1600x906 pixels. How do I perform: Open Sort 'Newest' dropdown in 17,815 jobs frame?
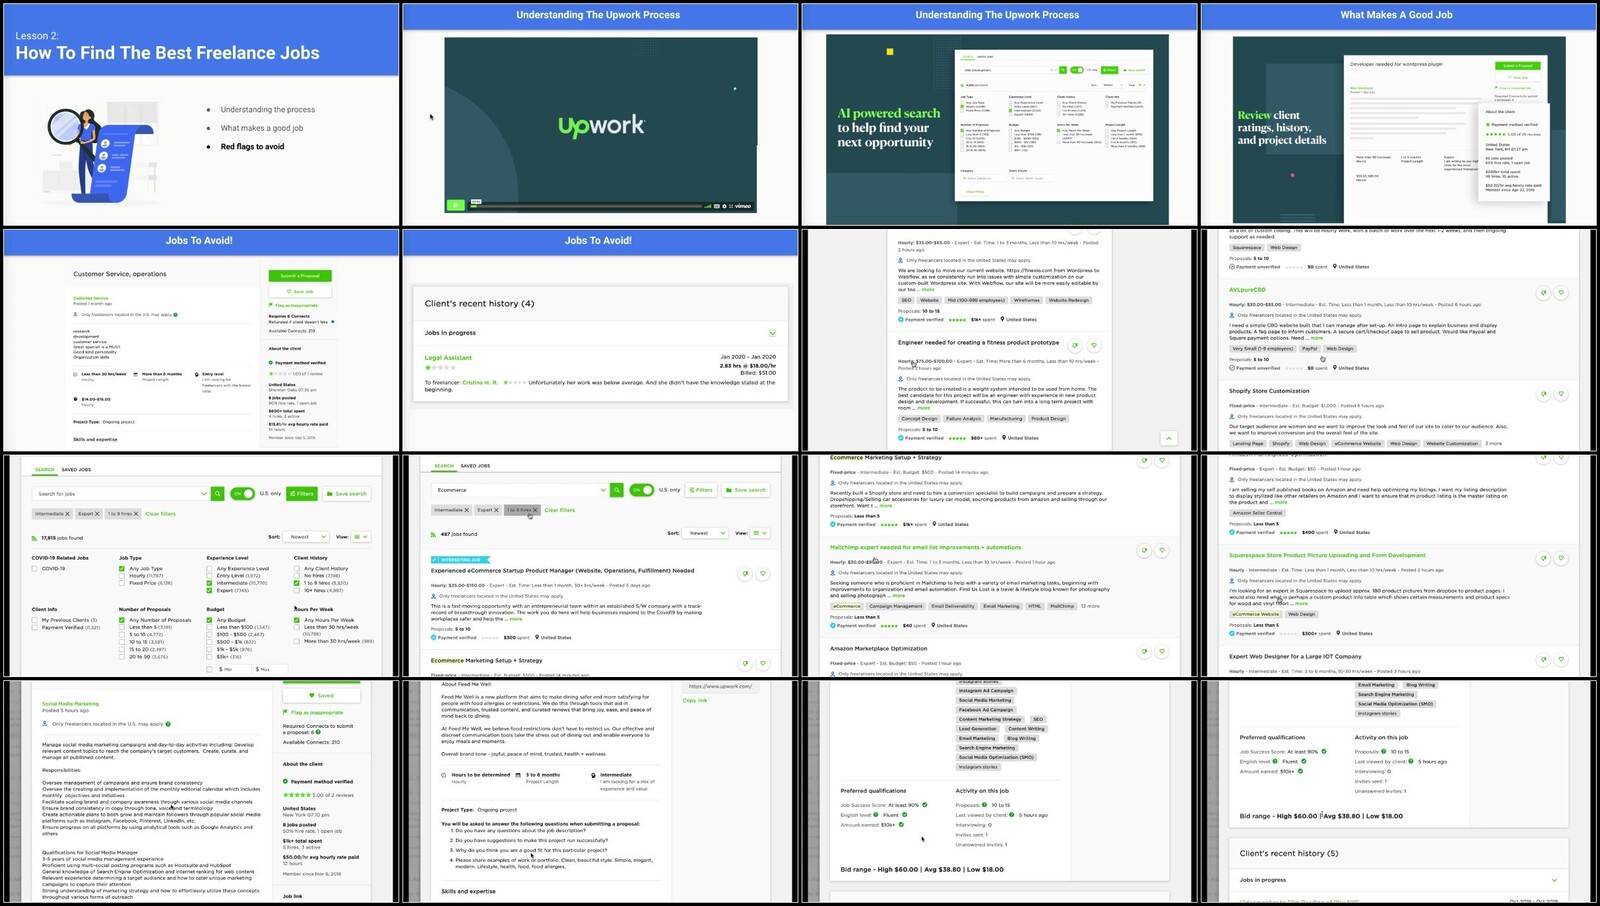[306, 537]
